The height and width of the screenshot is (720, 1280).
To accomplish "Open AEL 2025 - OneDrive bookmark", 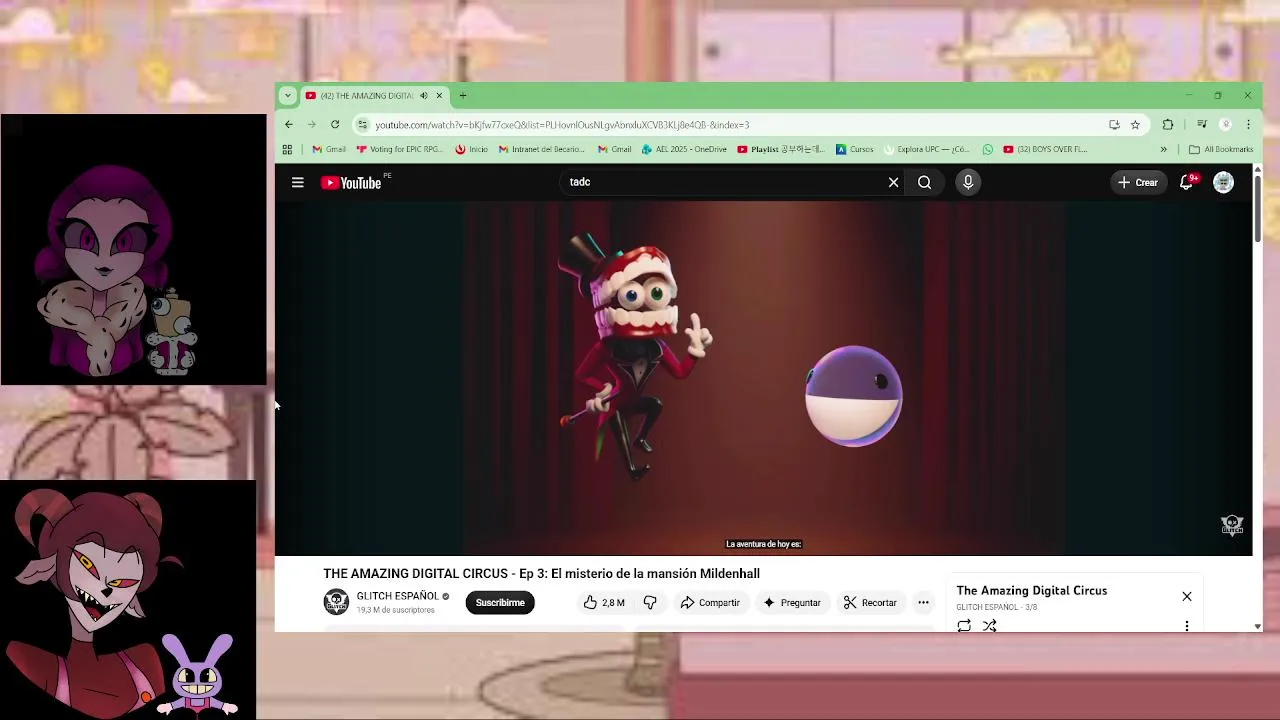I will point(684,149).
